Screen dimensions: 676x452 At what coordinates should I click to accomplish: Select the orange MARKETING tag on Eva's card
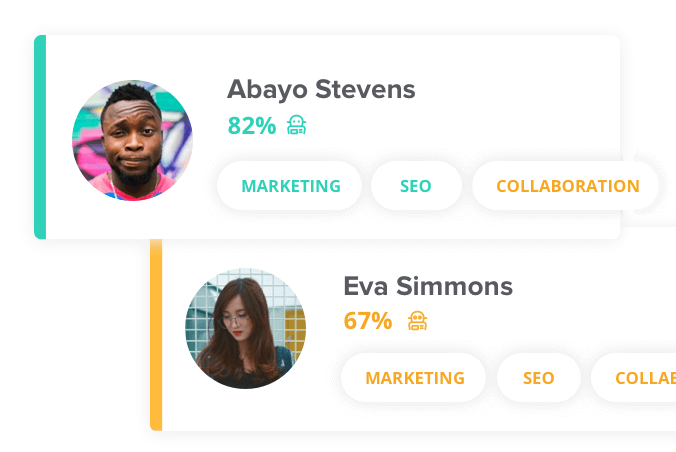tap(414, 378)
